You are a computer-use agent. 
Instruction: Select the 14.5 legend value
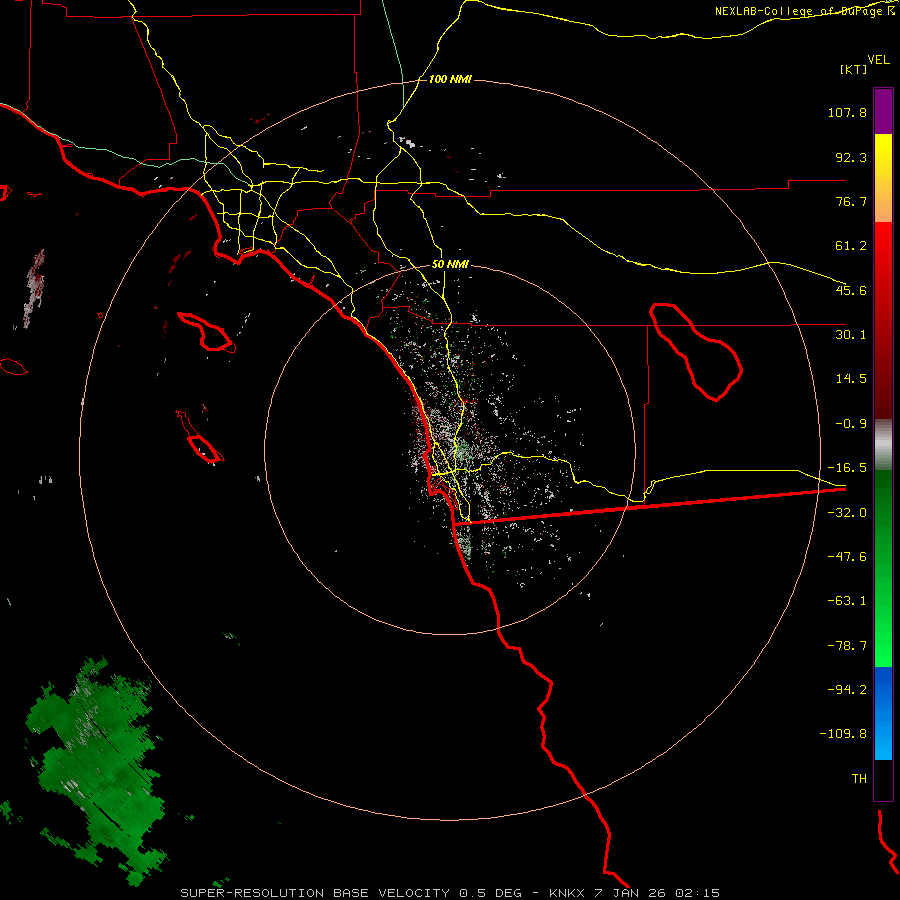click(x=851, y=379)
